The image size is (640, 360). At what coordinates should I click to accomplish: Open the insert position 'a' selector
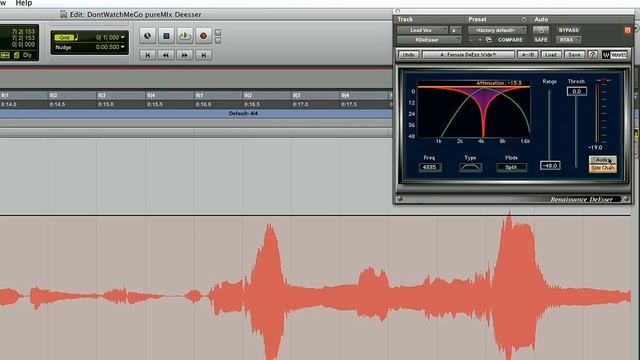coord(455,30)
